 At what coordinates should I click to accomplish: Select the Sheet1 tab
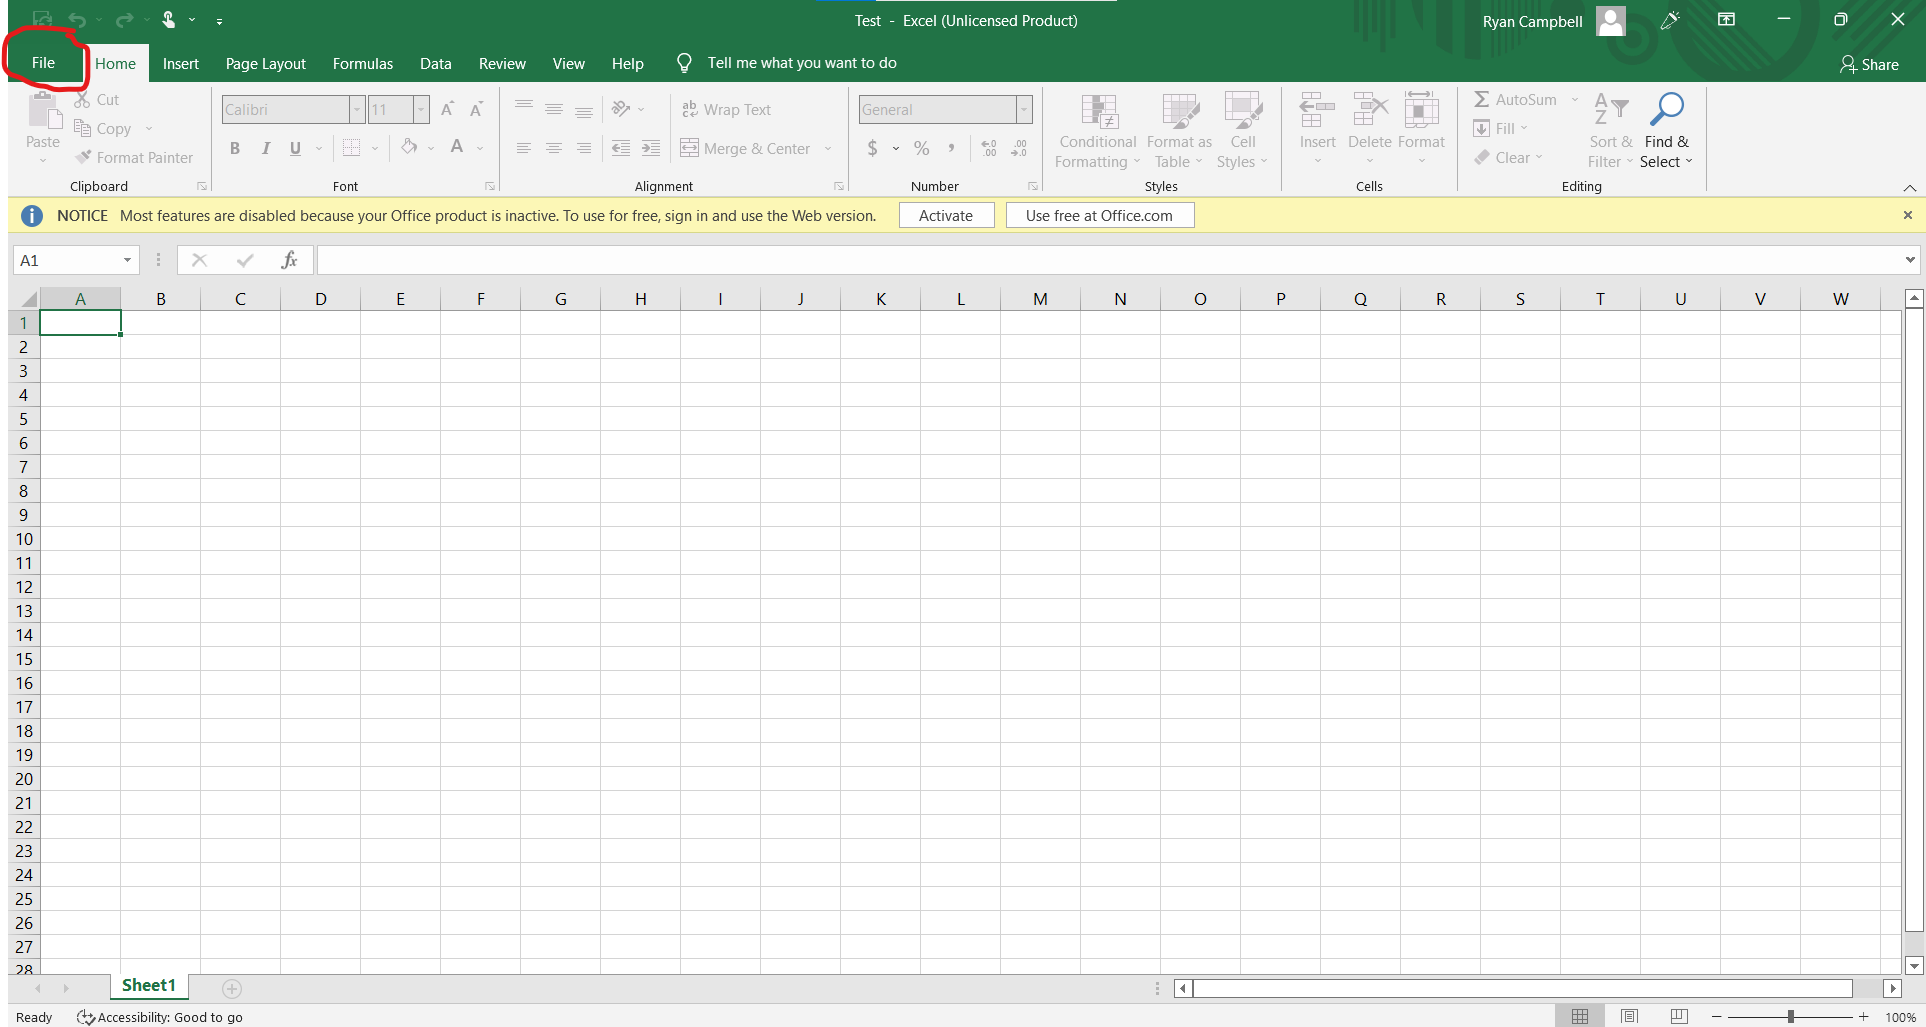(149, 985)
